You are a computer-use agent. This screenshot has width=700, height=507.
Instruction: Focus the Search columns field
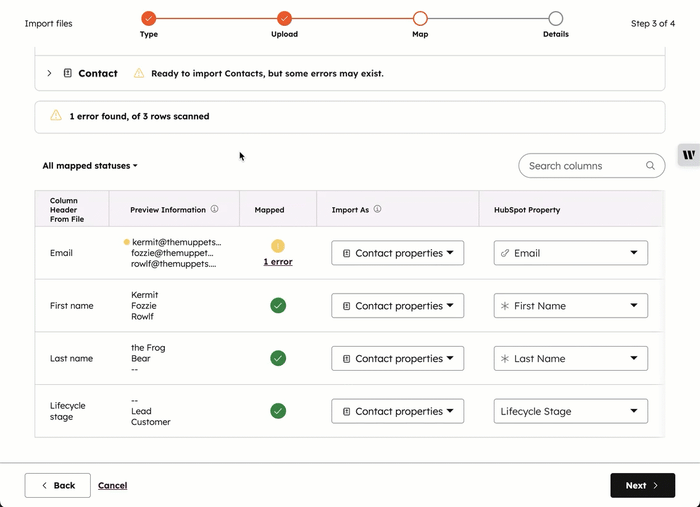click(x=592, y=166)
